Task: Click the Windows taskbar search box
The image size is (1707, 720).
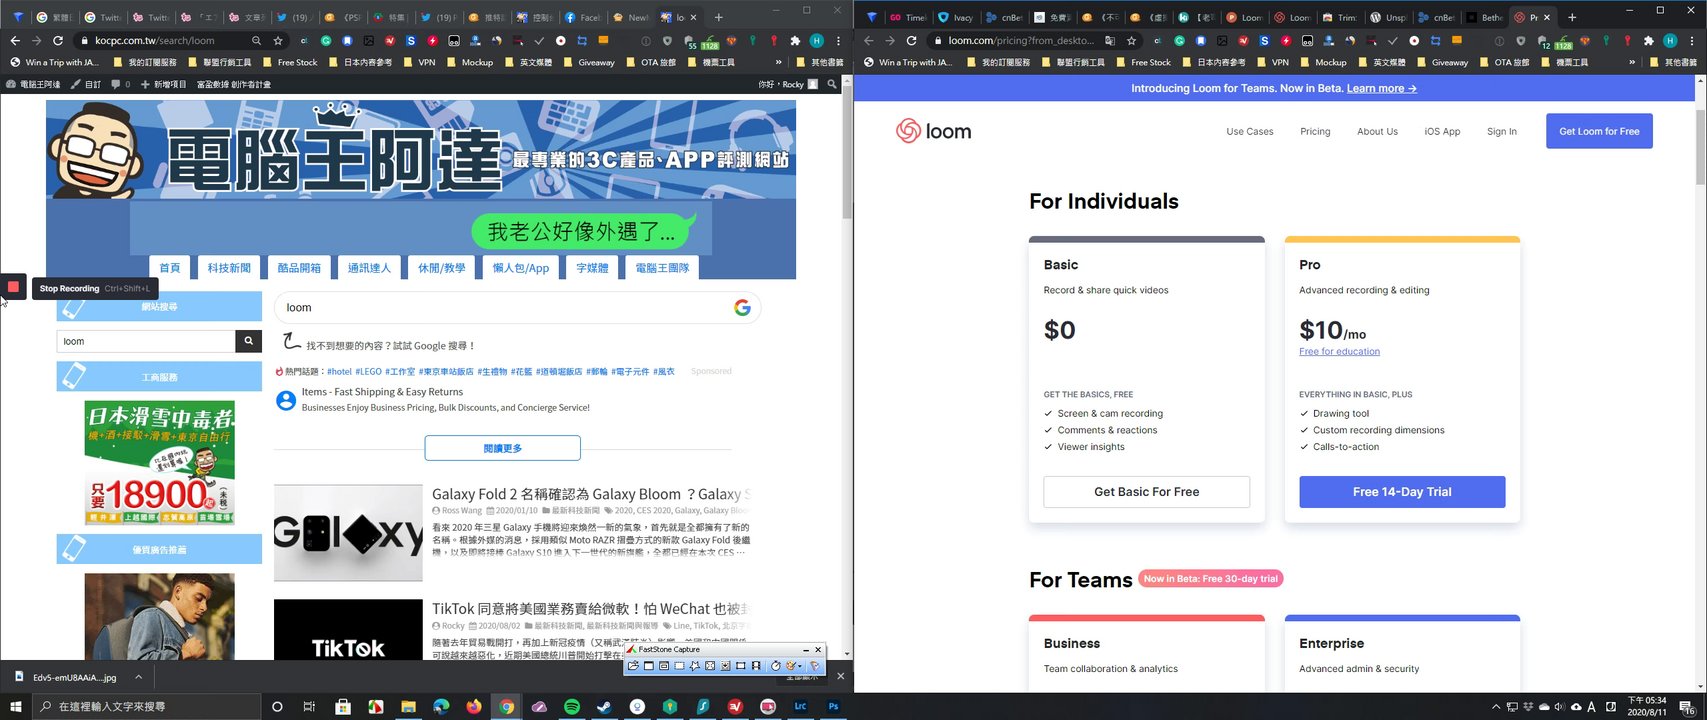Action: [x=148, y=706]
